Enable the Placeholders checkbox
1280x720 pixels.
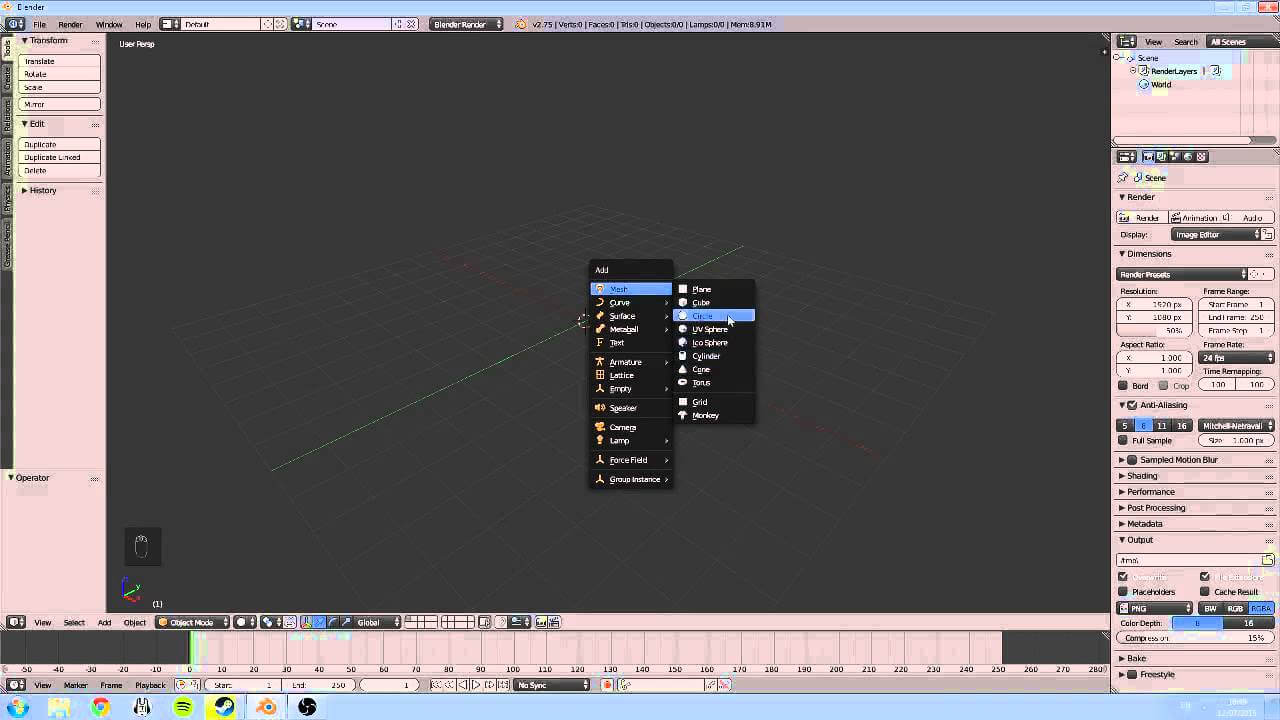tap(1123, 591)
